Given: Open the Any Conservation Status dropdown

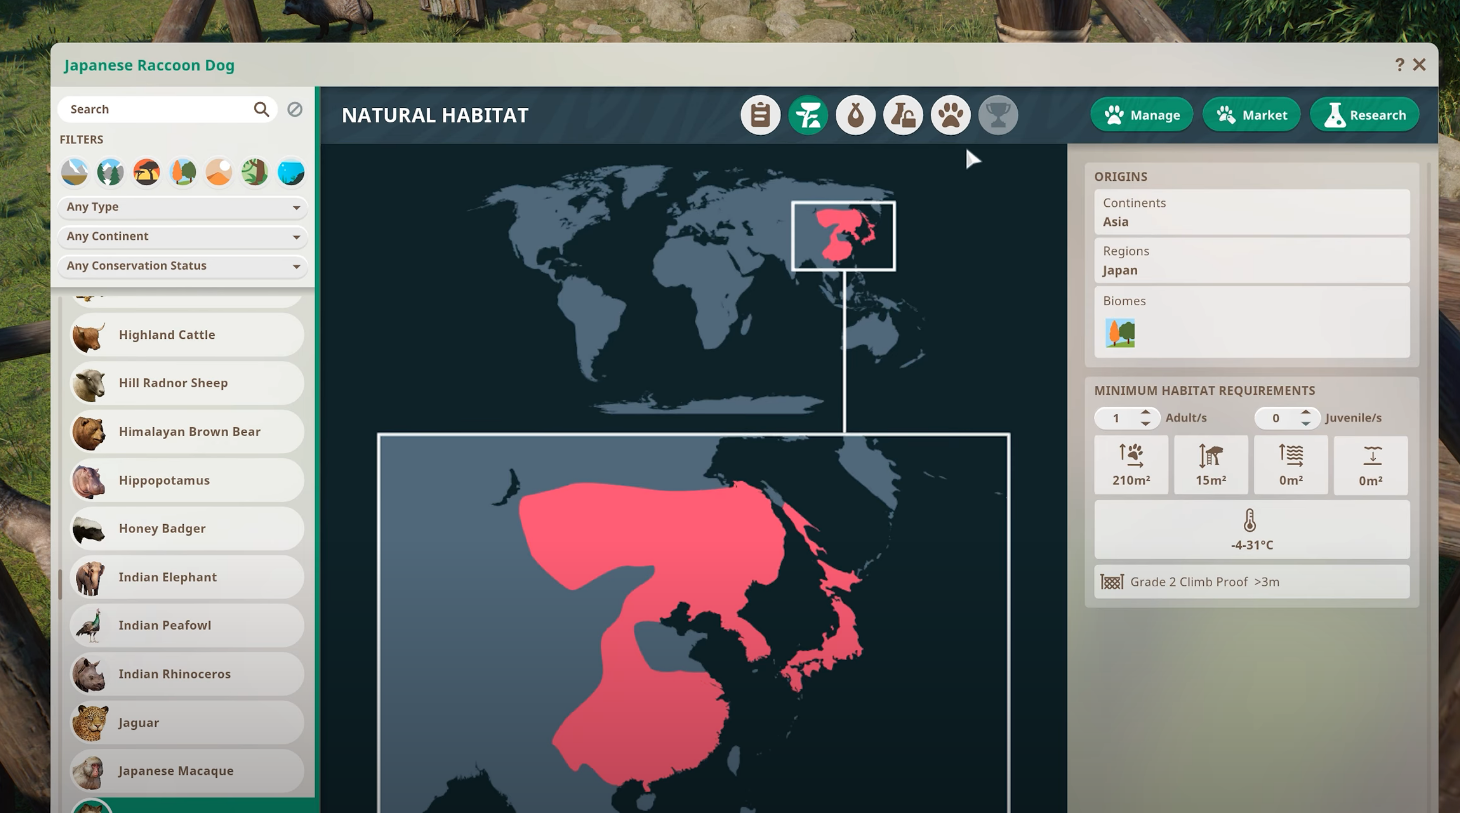Looking at the screenshot, I should (183, 266).
